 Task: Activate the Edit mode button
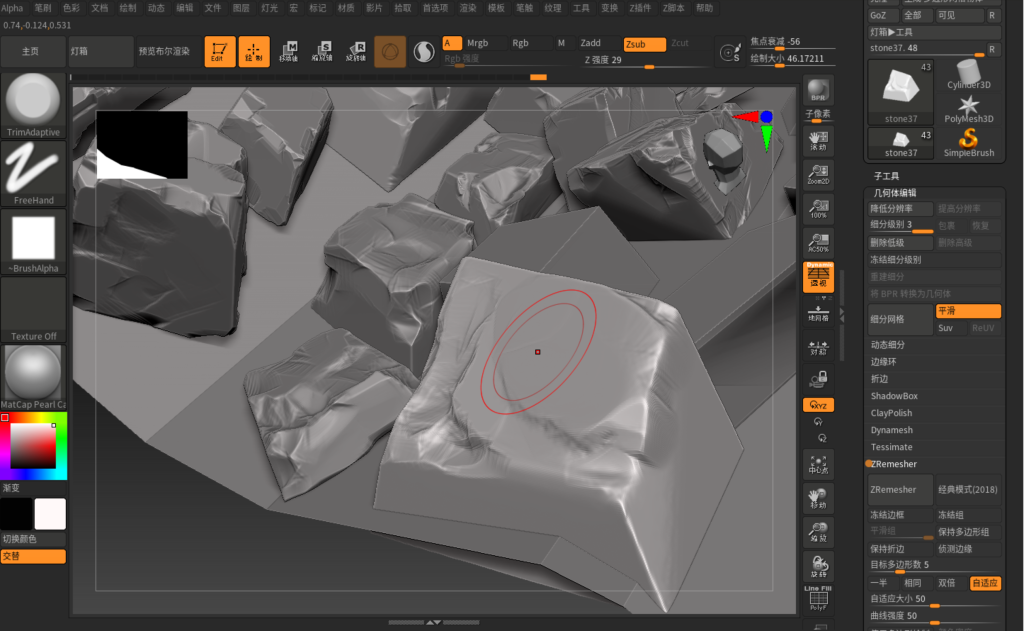pyautogui.click(x=219, y=52)
